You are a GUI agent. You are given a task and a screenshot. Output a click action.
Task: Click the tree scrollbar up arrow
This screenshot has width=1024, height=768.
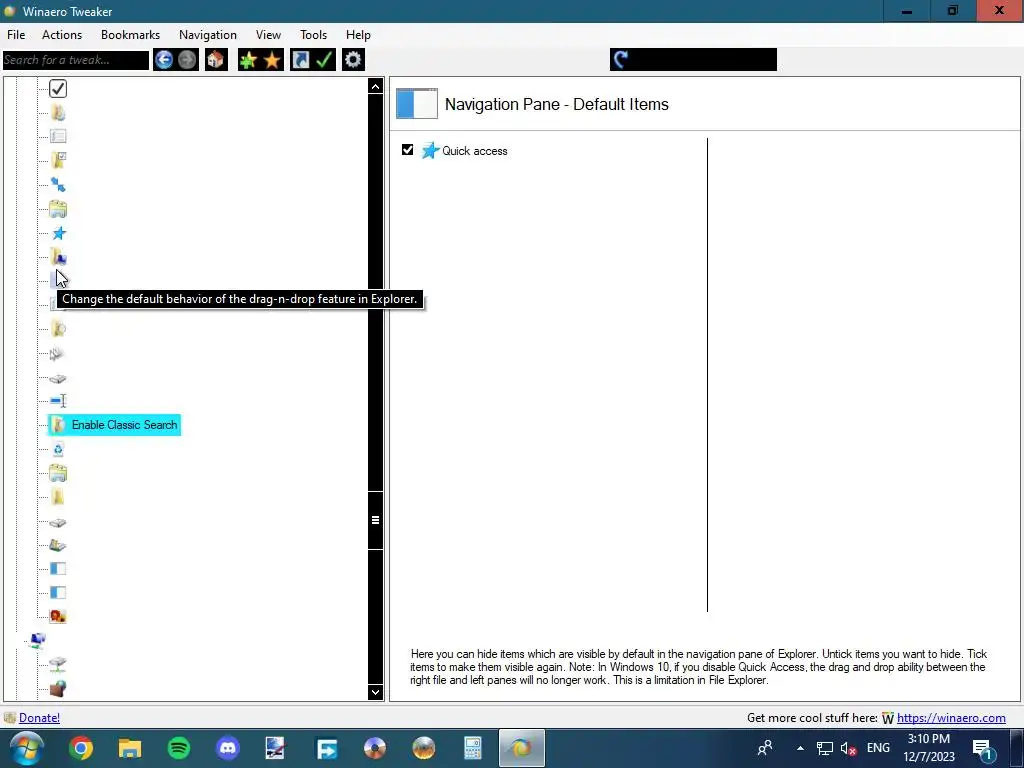376,86
